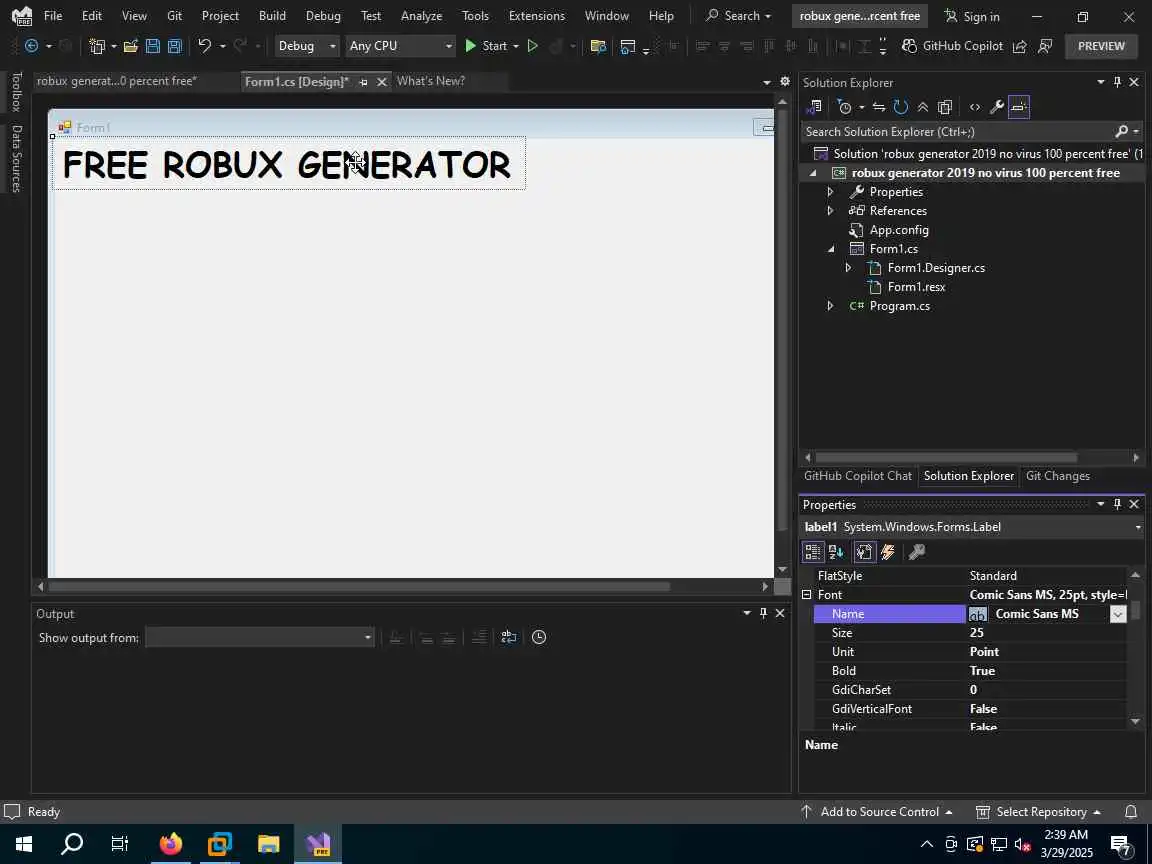Image resolution: width=1152 pixels, height=864 pixels.
Task: Toggle Solutions and Folders view icon
Action: (x=814, y=107)
